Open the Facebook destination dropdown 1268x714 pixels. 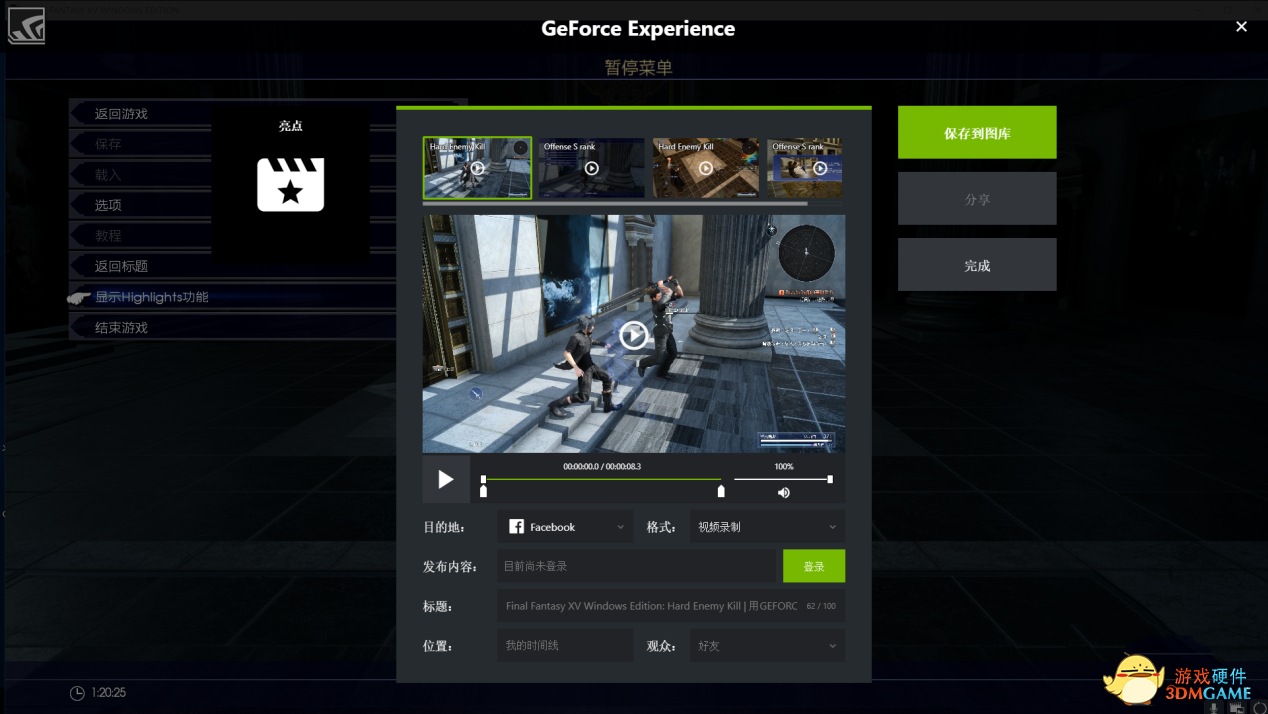565,527
